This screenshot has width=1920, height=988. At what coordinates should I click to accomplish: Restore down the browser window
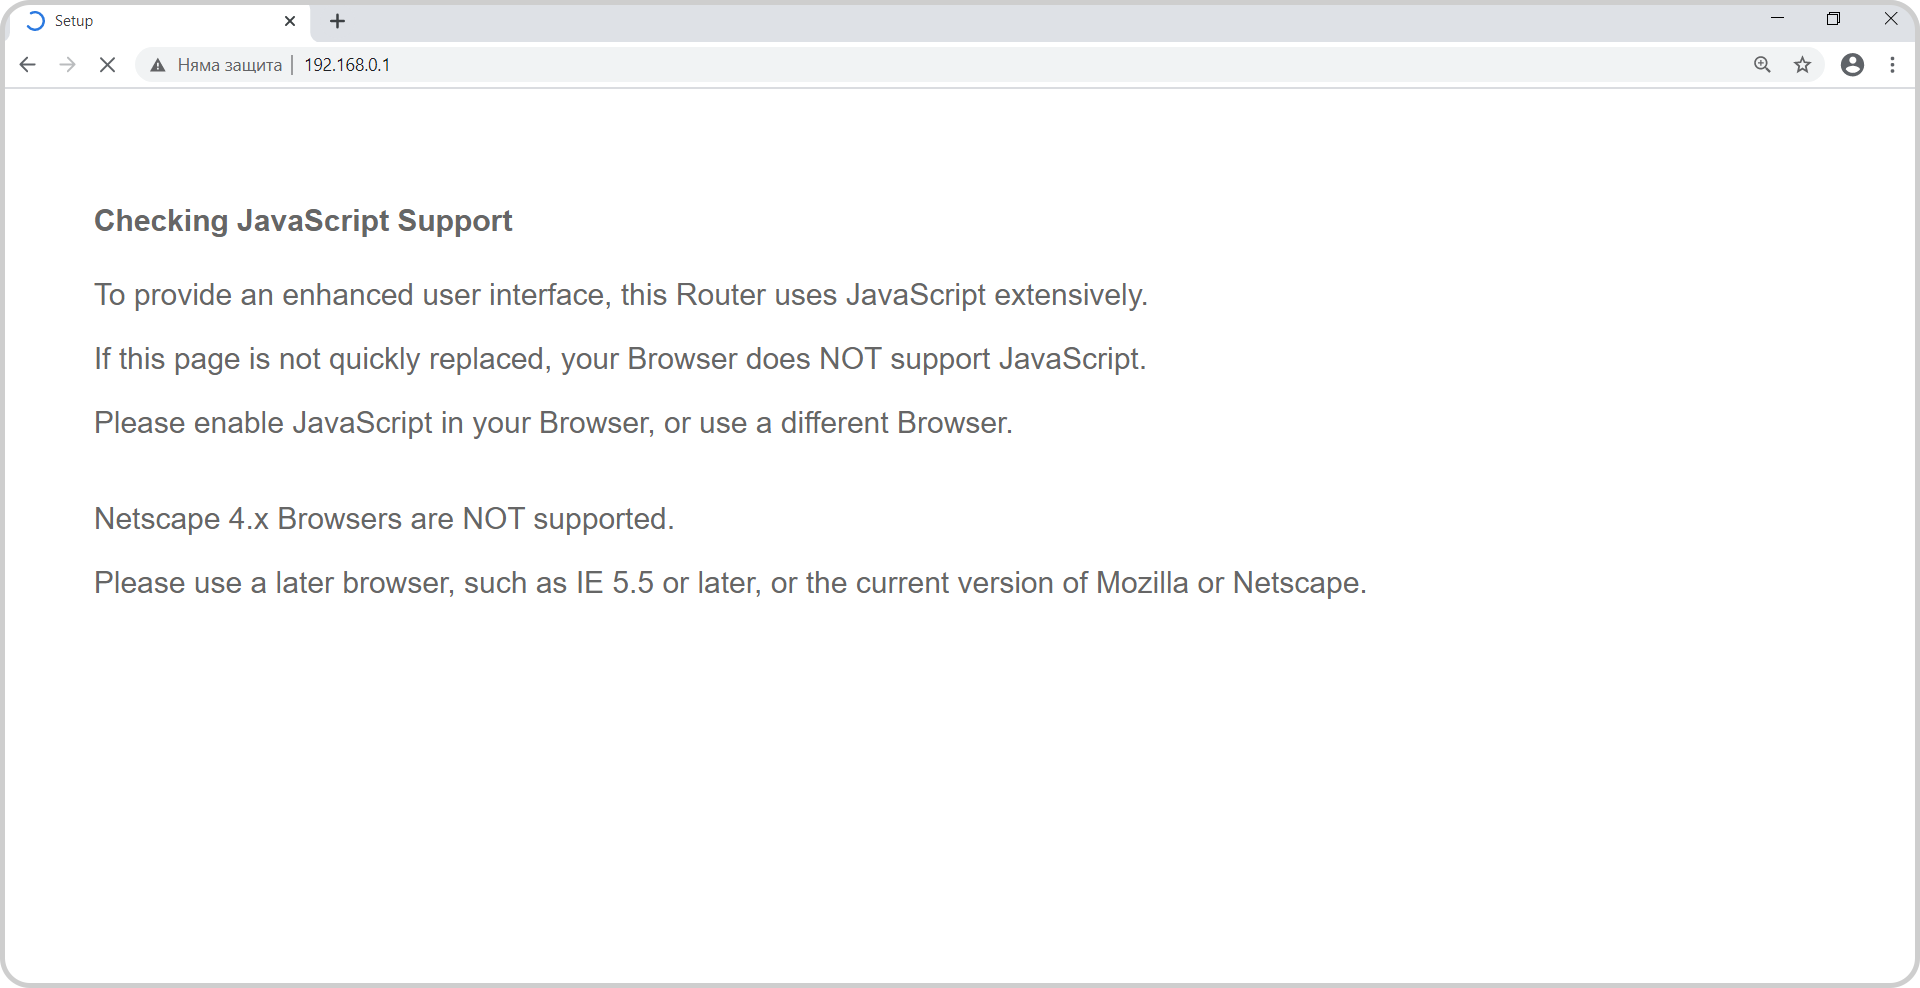1833,19
